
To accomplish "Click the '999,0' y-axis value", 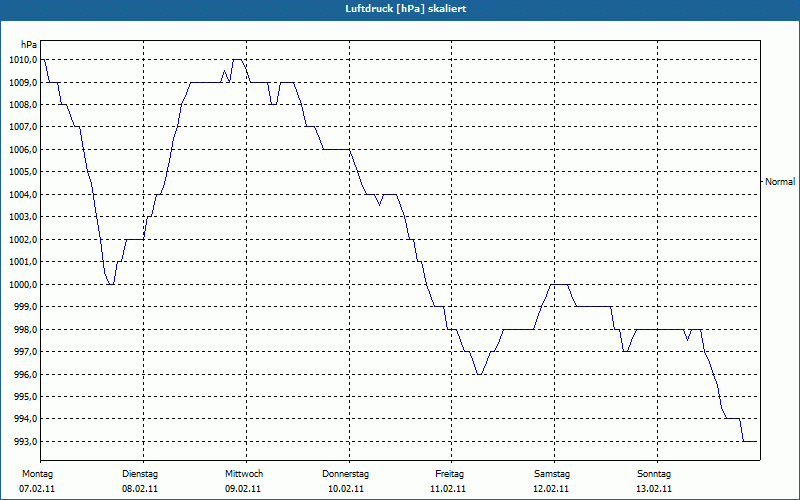I will click(26, 306).
